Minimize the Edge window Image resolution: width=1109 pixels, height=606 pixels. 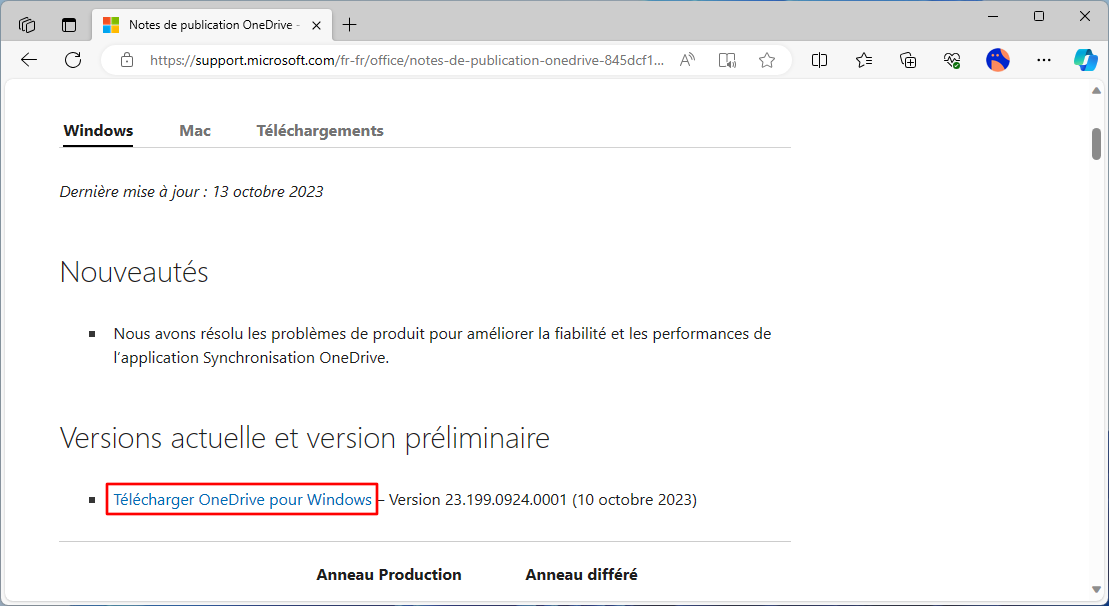993,16
